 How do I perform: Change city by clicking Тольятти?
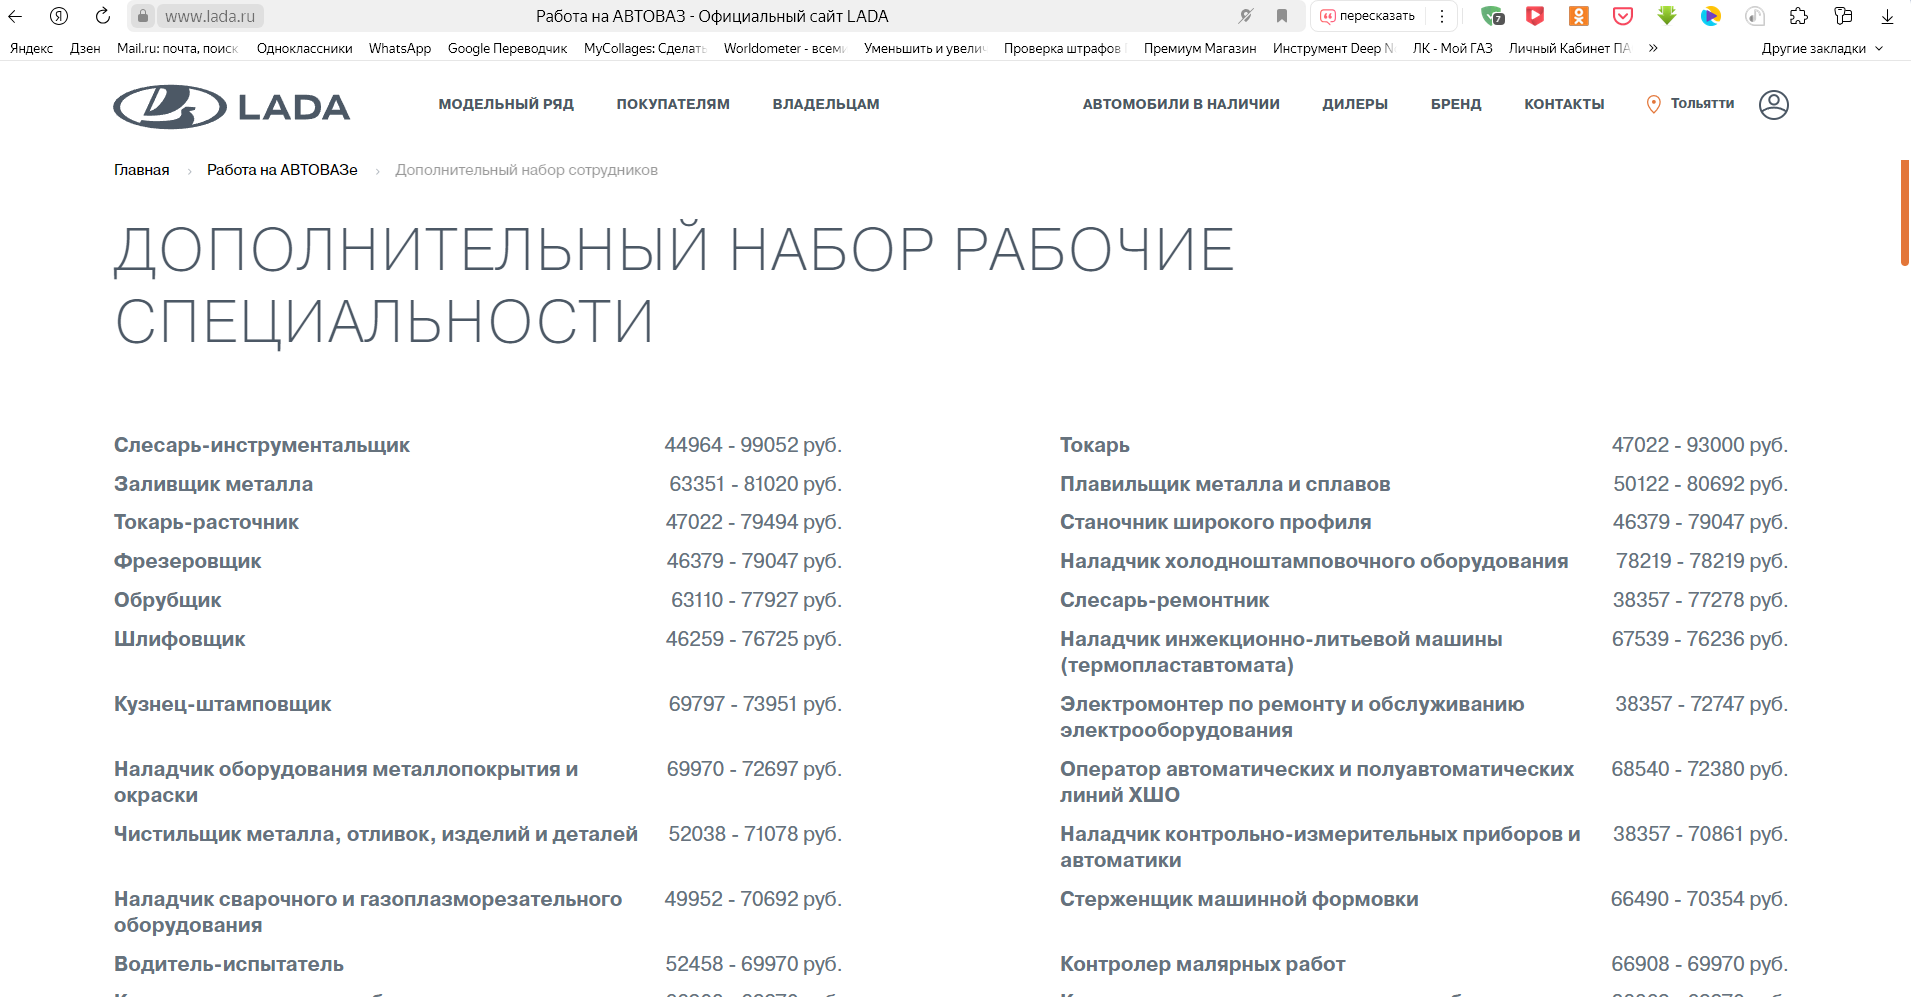pyautogui.click(x=1702, y=103)
